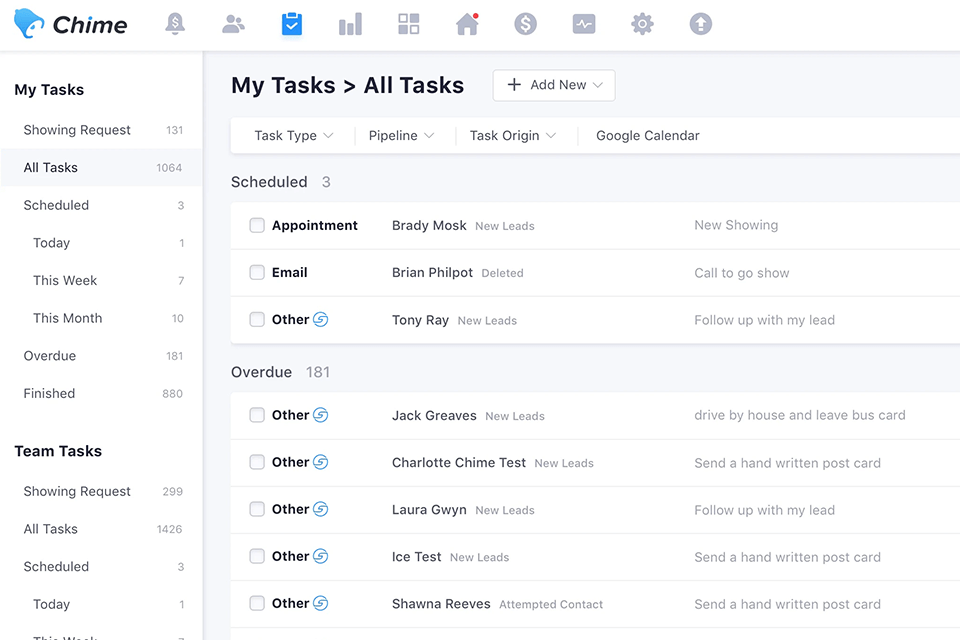This screenshot has height=640, width=960.
Task: Open the bar chart reporting icon
Action: pos(350,24)
